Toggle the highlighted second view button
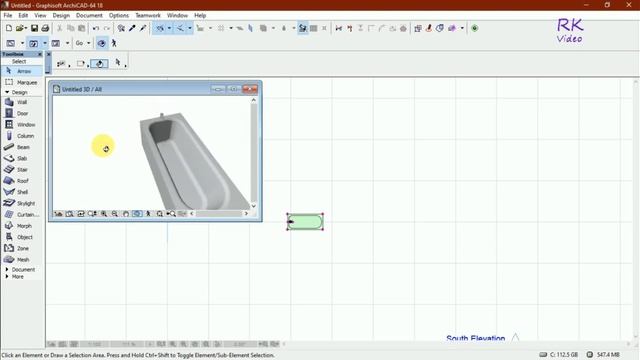The image size is (640, 360). pos(33,43)
